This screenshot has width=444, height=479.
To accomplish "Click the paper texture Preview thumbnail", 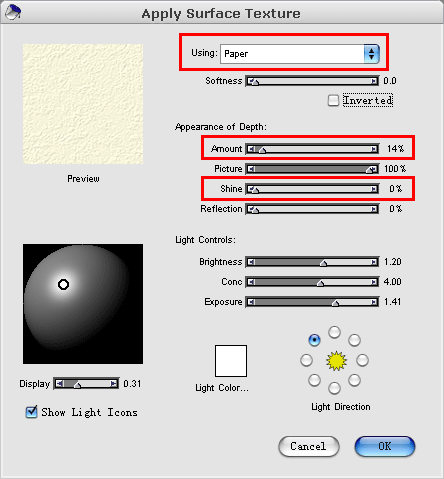I will [x=83, y=104].
